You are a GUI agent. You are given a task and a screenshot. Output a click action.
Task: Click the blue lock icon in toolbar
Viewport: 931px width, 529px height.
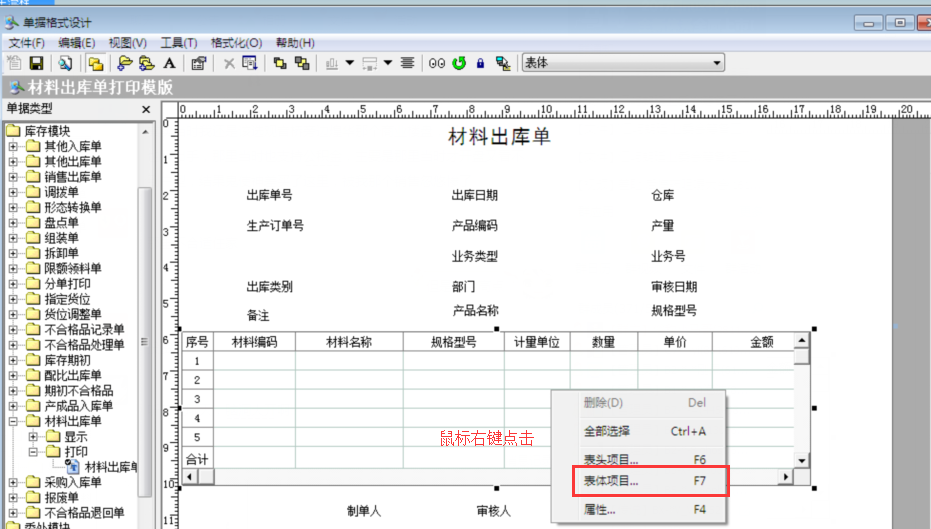[x=480, y=63]
